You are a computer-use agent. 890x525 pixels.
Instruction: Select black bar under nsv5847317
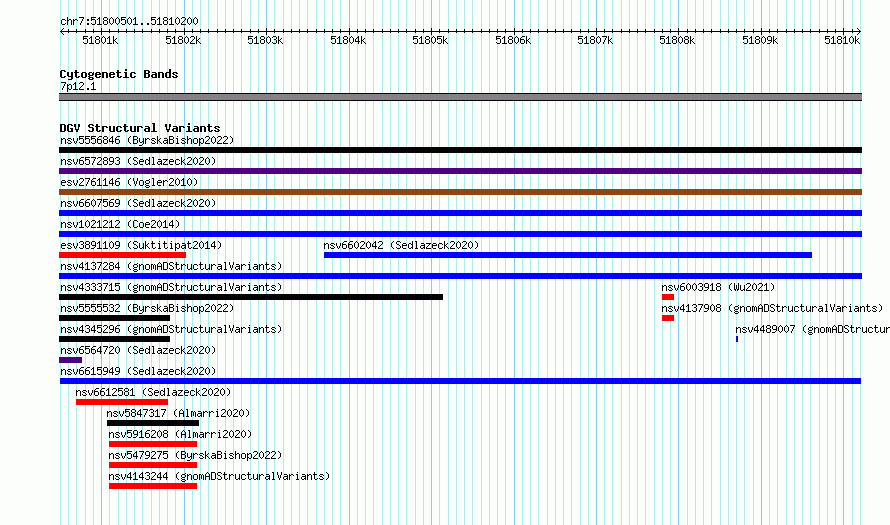pos(153,423)
